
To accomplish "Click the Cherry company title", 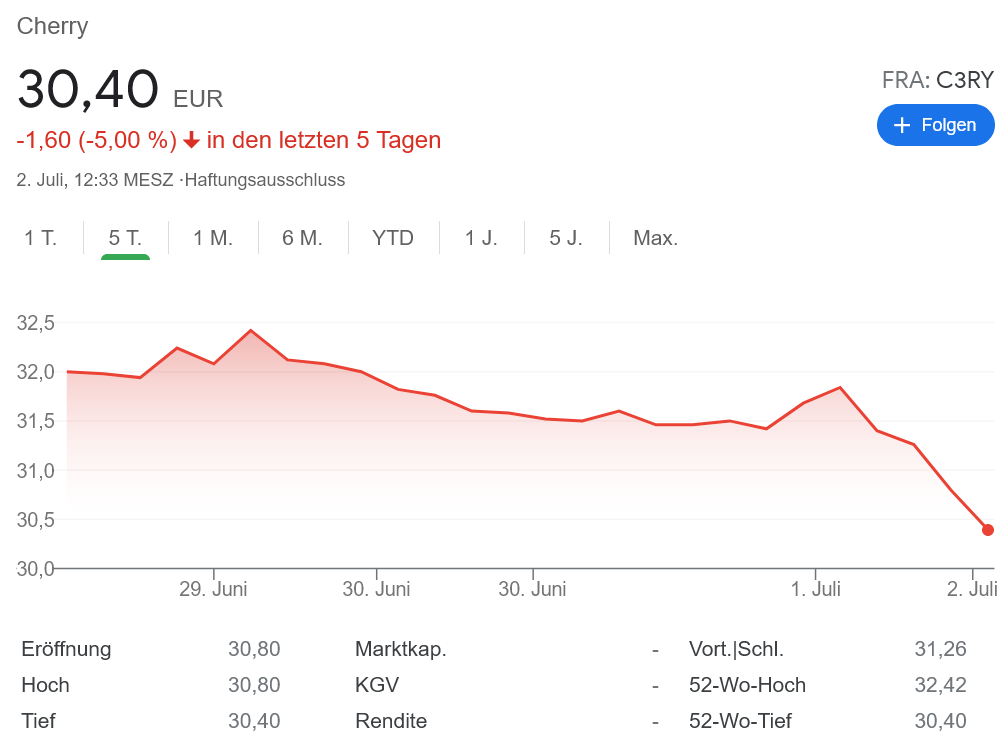I will [52, 26].
